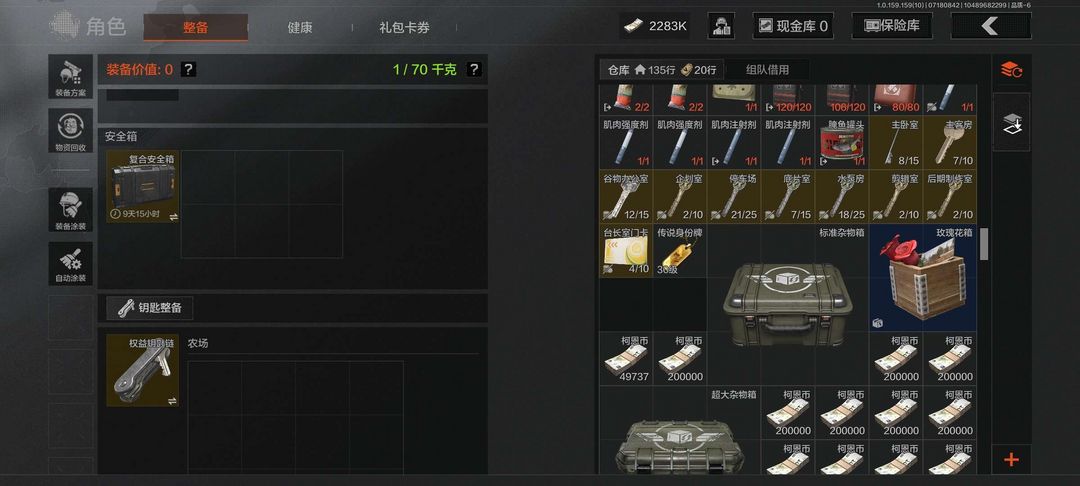
Task: Click the warehouse vertical scrollbar thumb
Action: [x=984, y=244]
